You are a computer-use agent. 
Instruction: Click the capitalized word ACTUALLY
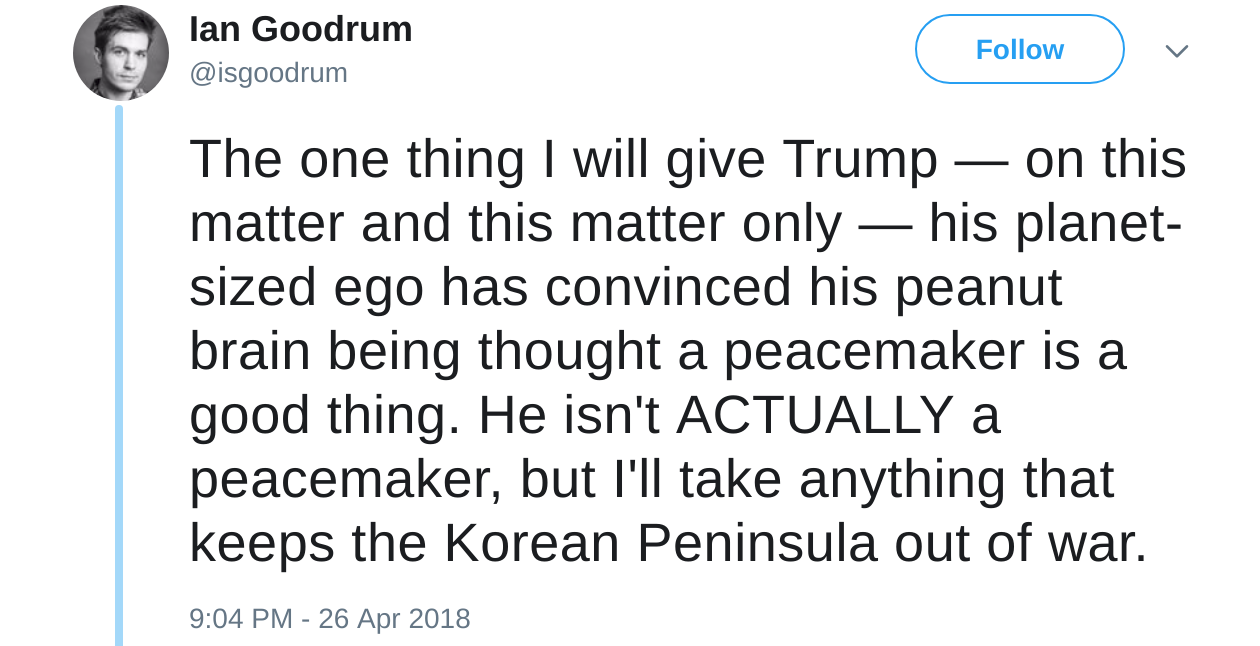814,415
